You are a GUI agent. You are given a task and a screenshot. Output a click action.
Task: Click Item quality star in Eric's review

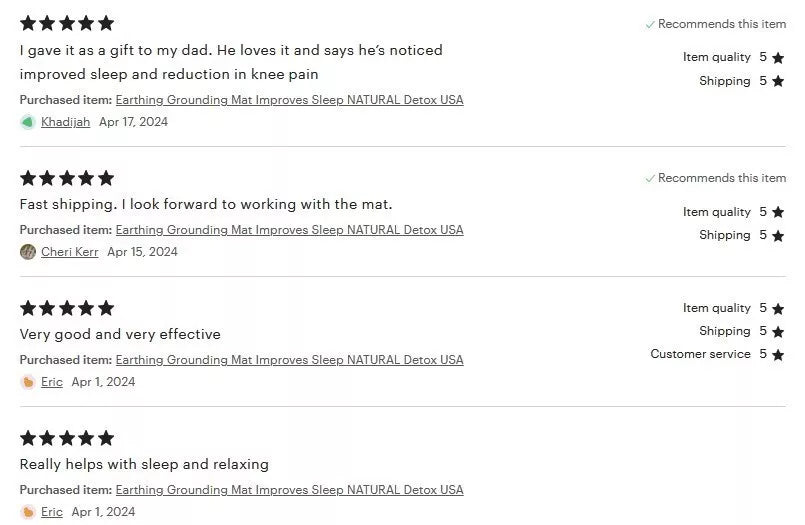click(778, 308)
